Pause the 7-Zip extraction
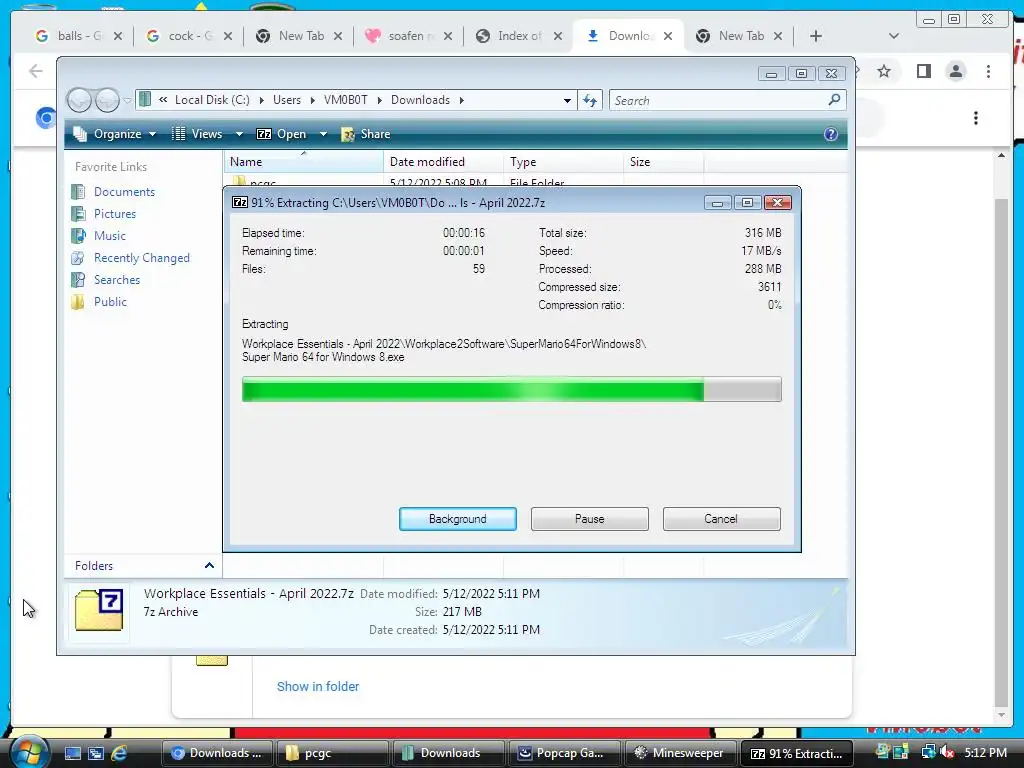The height and width of the screenshot is (768, 1024). [589, 519]
